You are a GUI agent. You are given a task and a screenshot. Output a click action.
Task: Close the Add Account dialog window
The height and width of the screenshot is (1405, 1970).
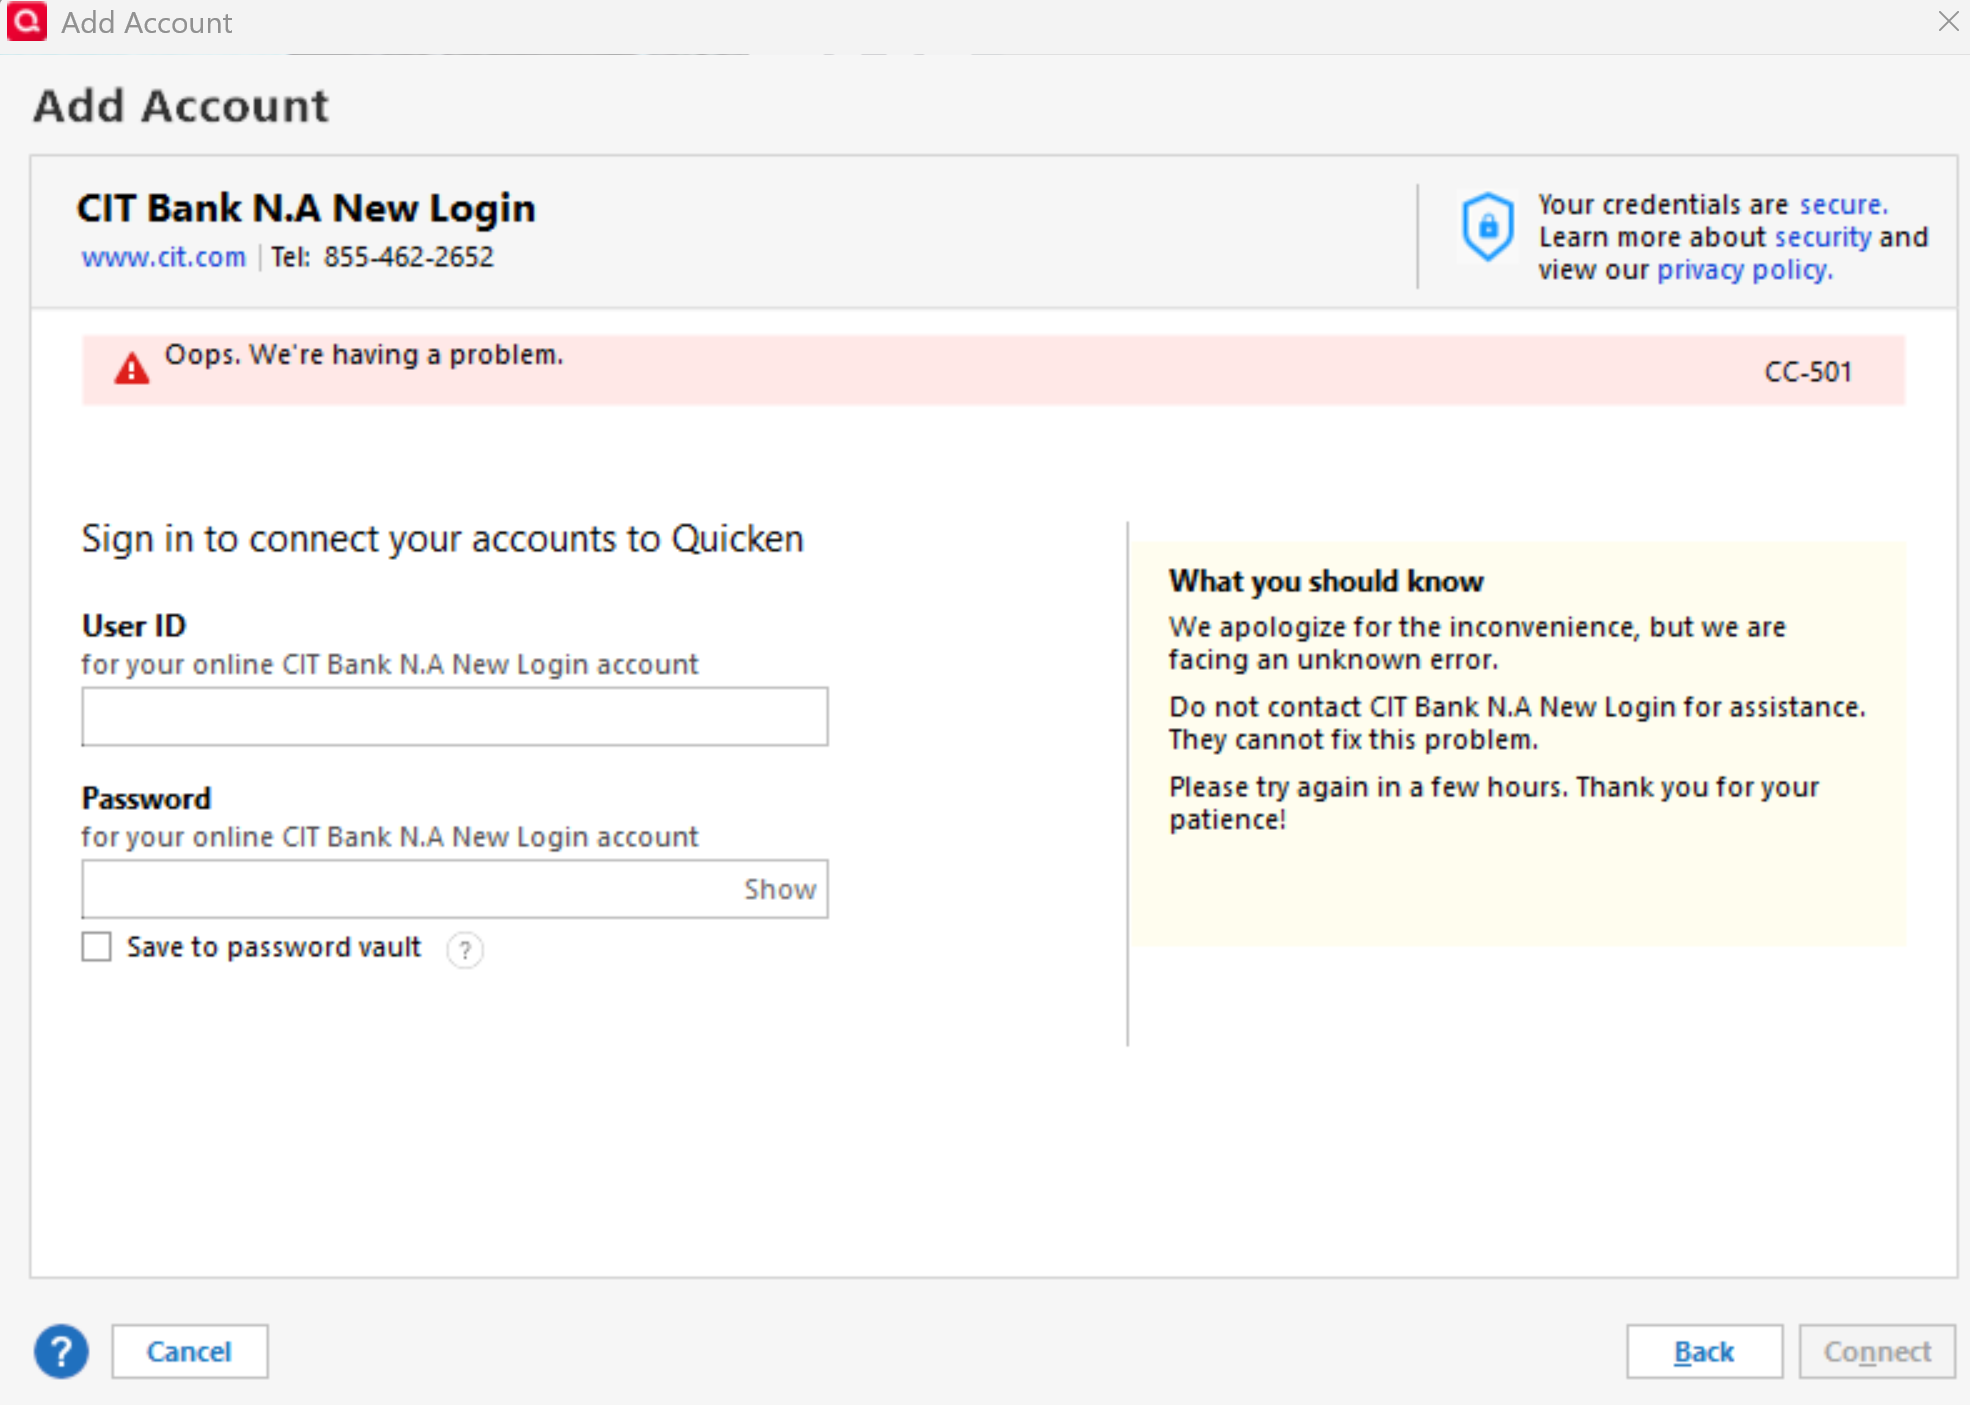coord(1947,21)
